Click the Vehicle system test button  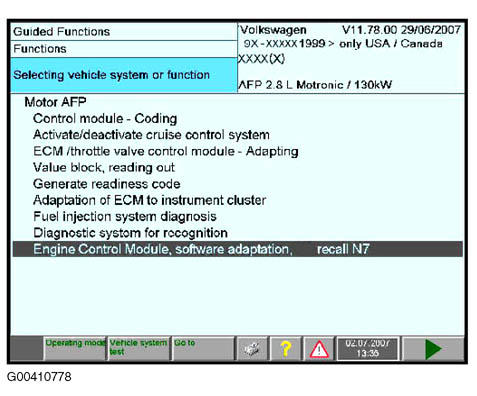point(139,349)
